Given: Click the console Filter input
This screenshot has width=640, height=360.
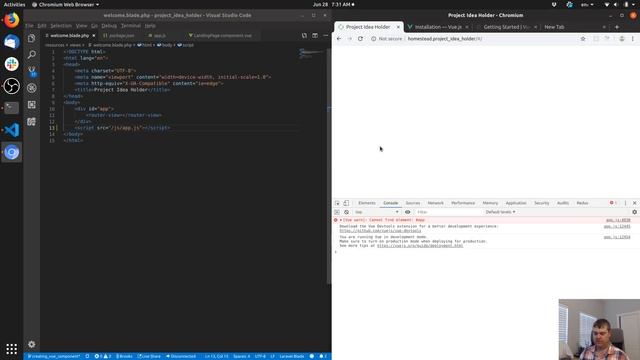Looking at the screenshot, I should (x=448, y=212).
